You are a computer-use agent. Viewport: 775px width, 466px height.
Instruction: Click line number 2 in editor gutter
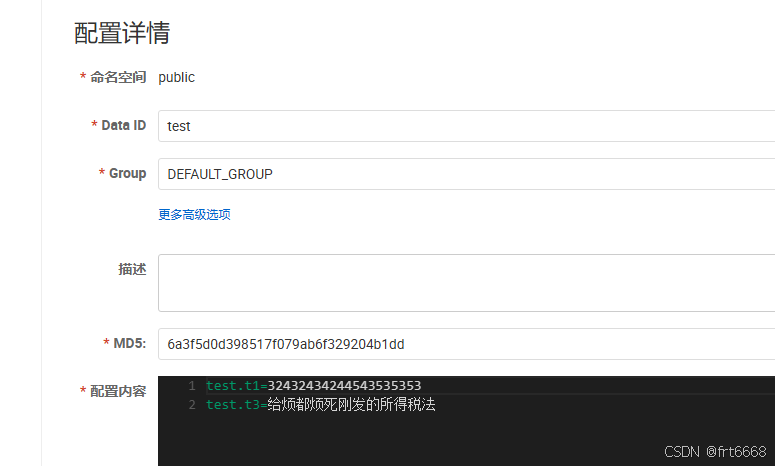click(x=192, y=405)
